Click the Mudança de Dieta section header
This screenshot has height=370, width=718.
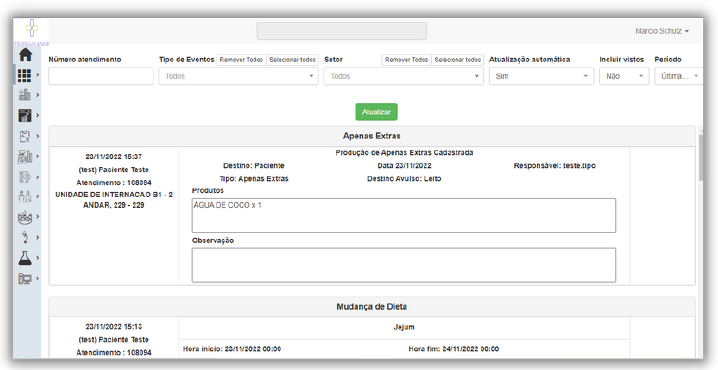pos(372,306)
